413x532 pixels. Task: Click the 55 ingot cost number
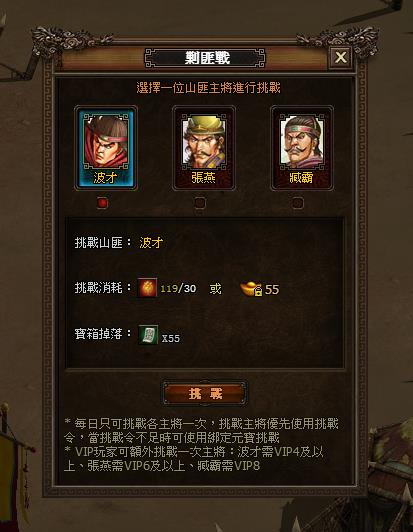tap(272, 289)
